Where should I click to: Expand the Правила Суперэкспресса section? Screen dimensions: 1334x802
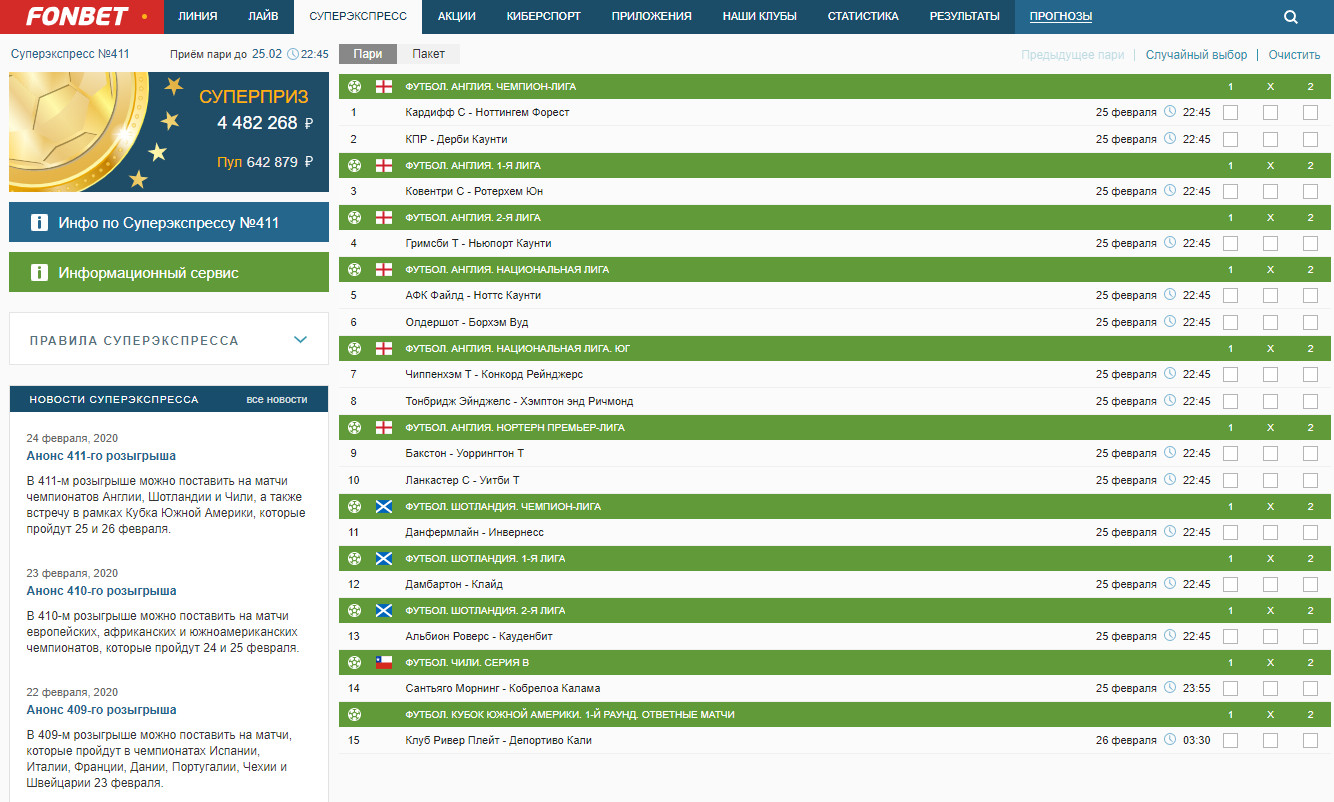pyautogui.click(x=169, y=339)
